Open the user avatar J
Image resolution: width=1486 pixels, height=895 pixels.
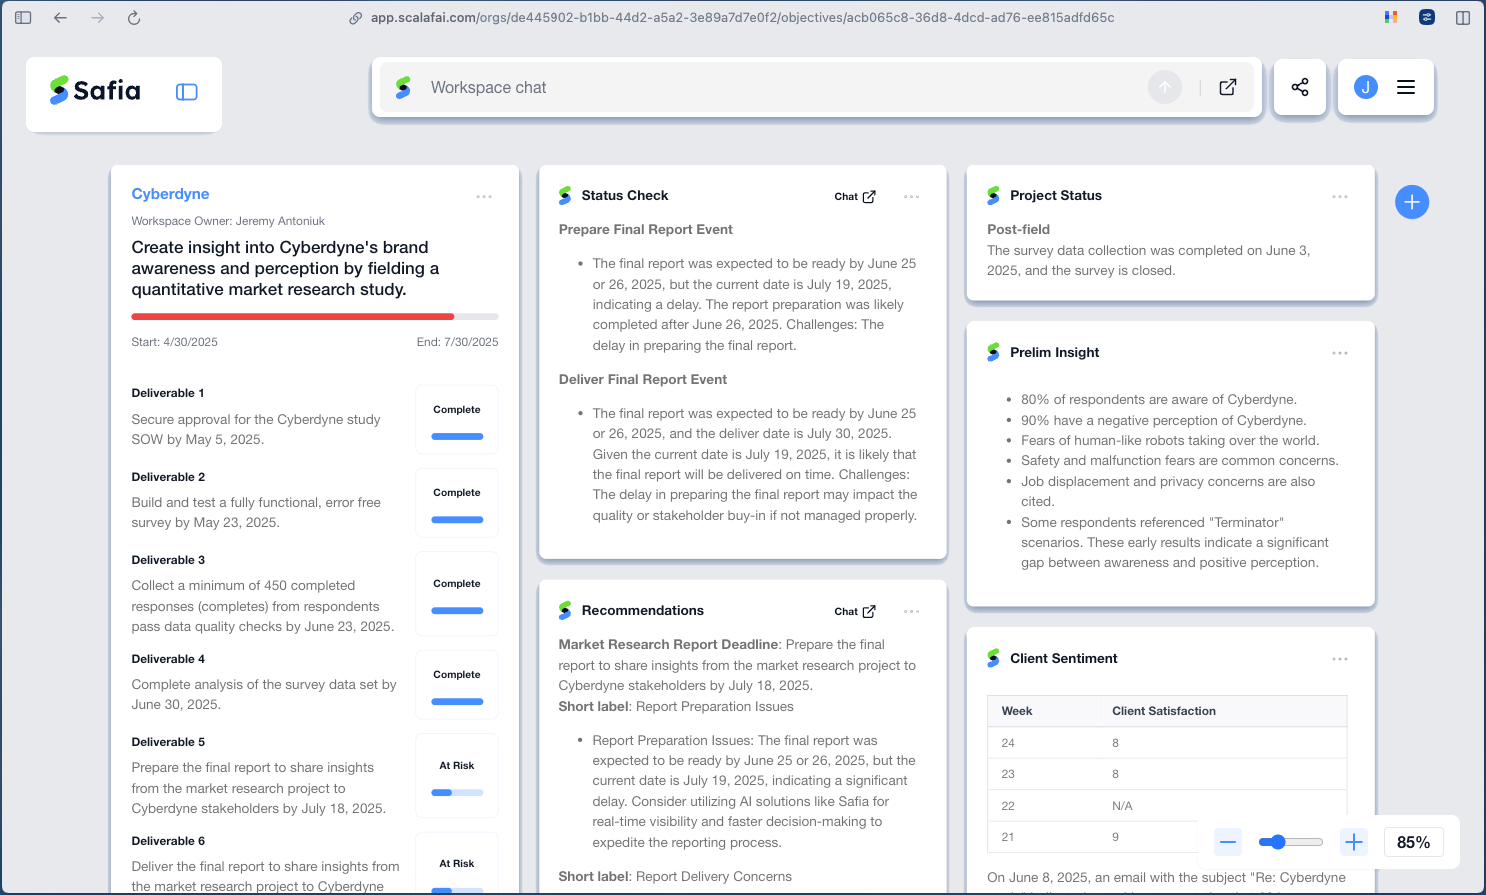(1366, 87)
